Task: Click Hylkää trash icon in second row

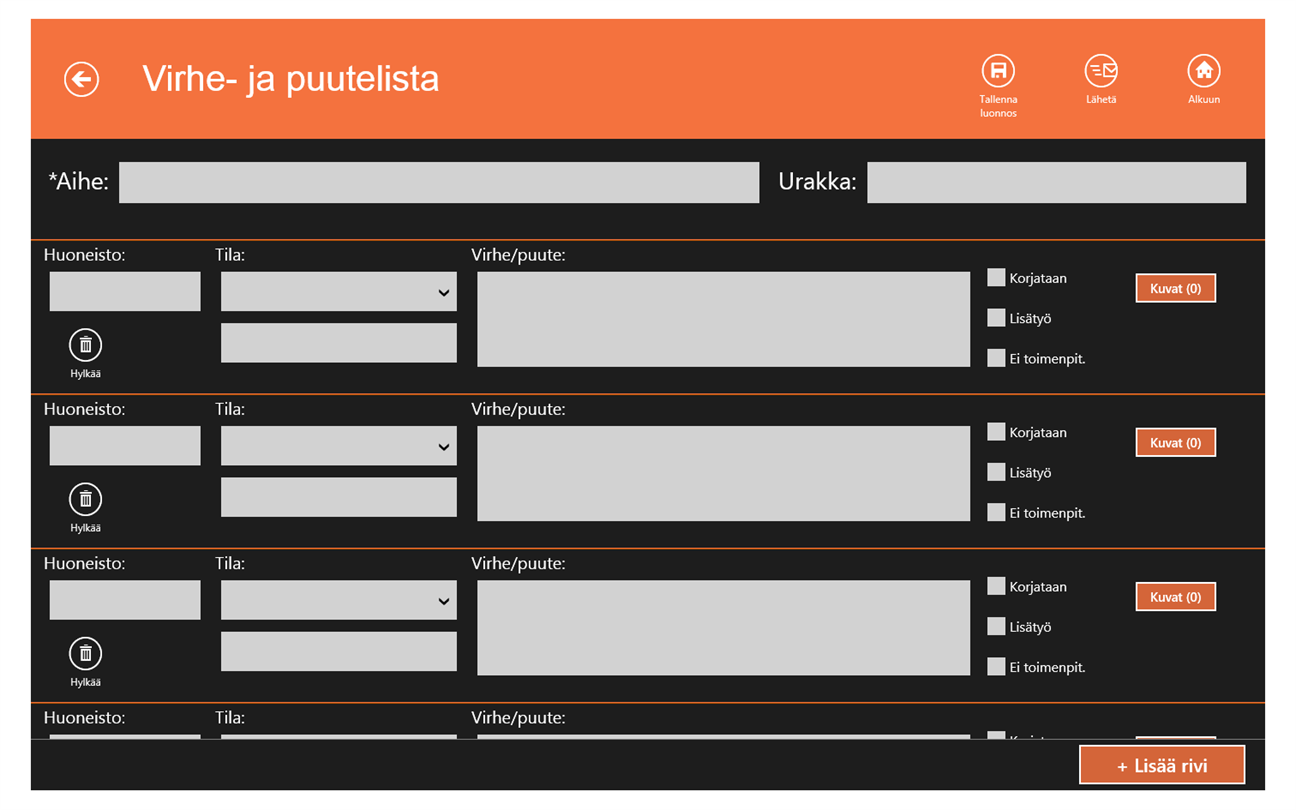Action: tap(85, 499)
